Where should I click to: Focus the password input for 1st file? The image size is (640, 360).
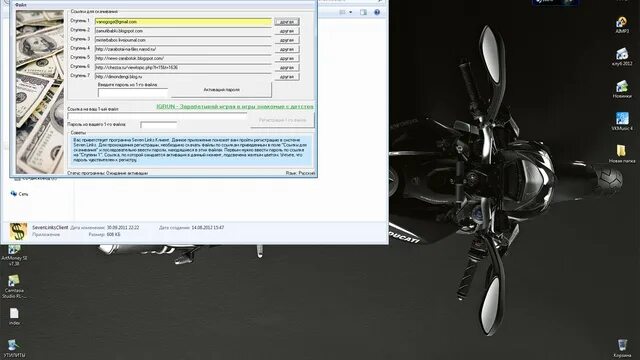133,93
